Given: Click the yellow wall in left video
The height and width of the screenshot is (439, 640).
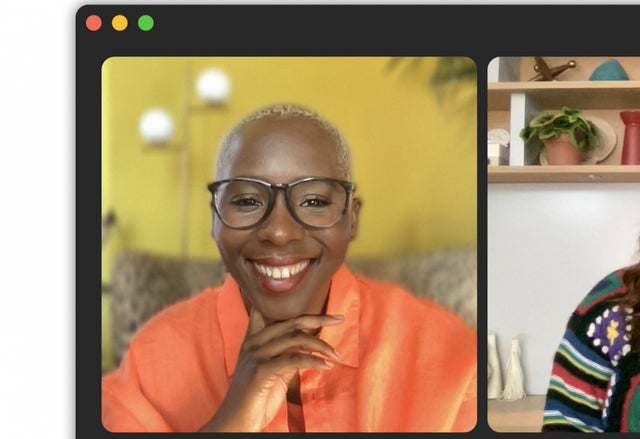Looking at the screenshot, I should pos(408,163).
